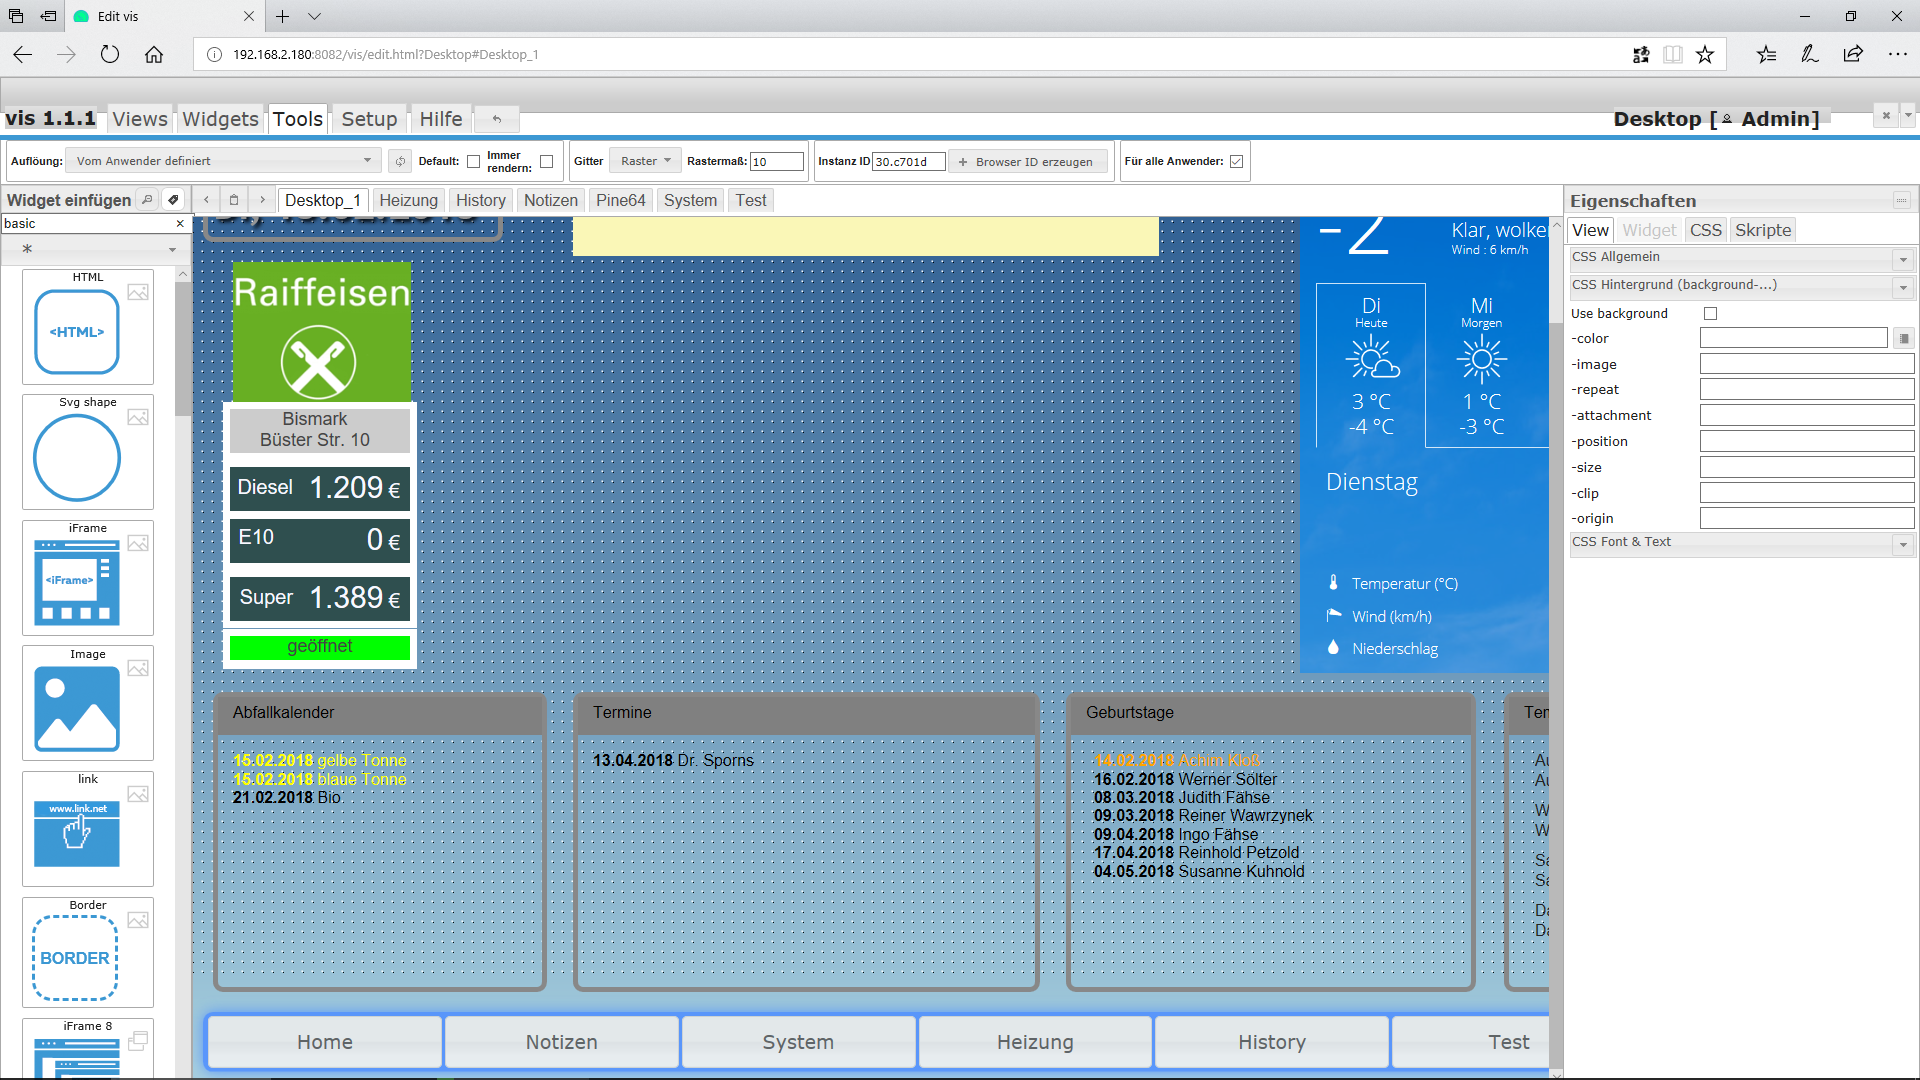Toggle the Für alle Anwender checkbox

coord(1236,161)
